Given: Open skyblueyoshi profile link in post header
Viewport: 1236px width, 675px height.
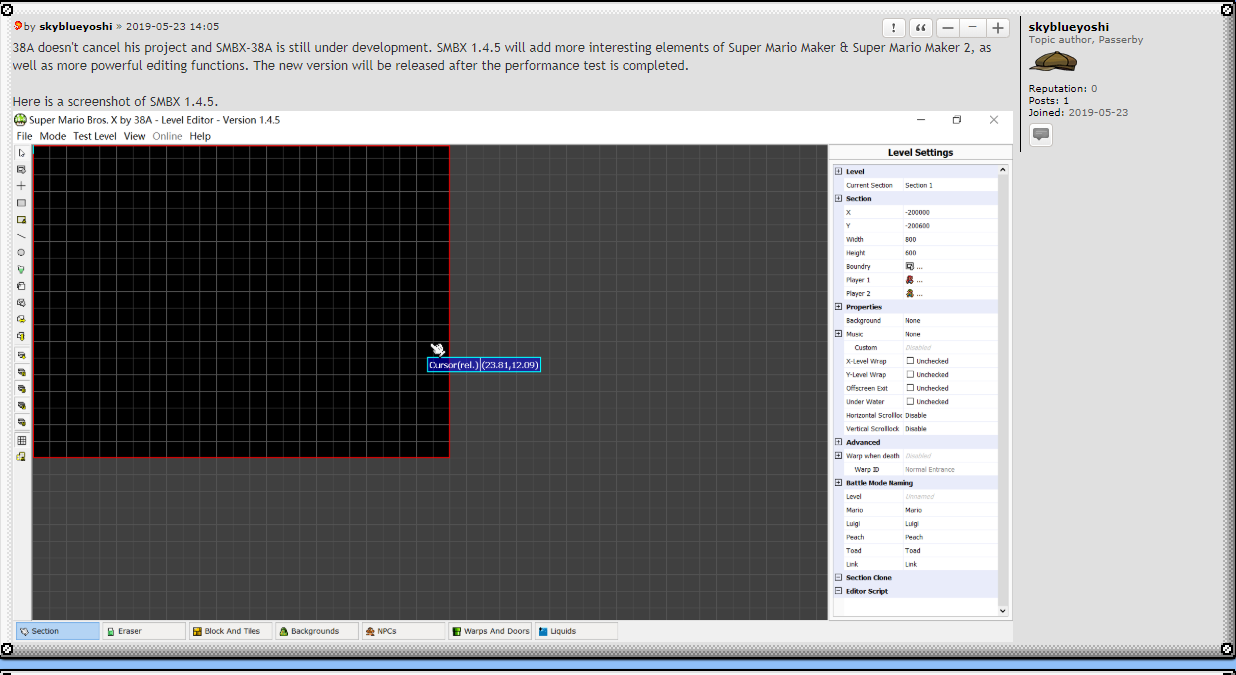Looking at the screenshot, I should [x=76, y=27].
